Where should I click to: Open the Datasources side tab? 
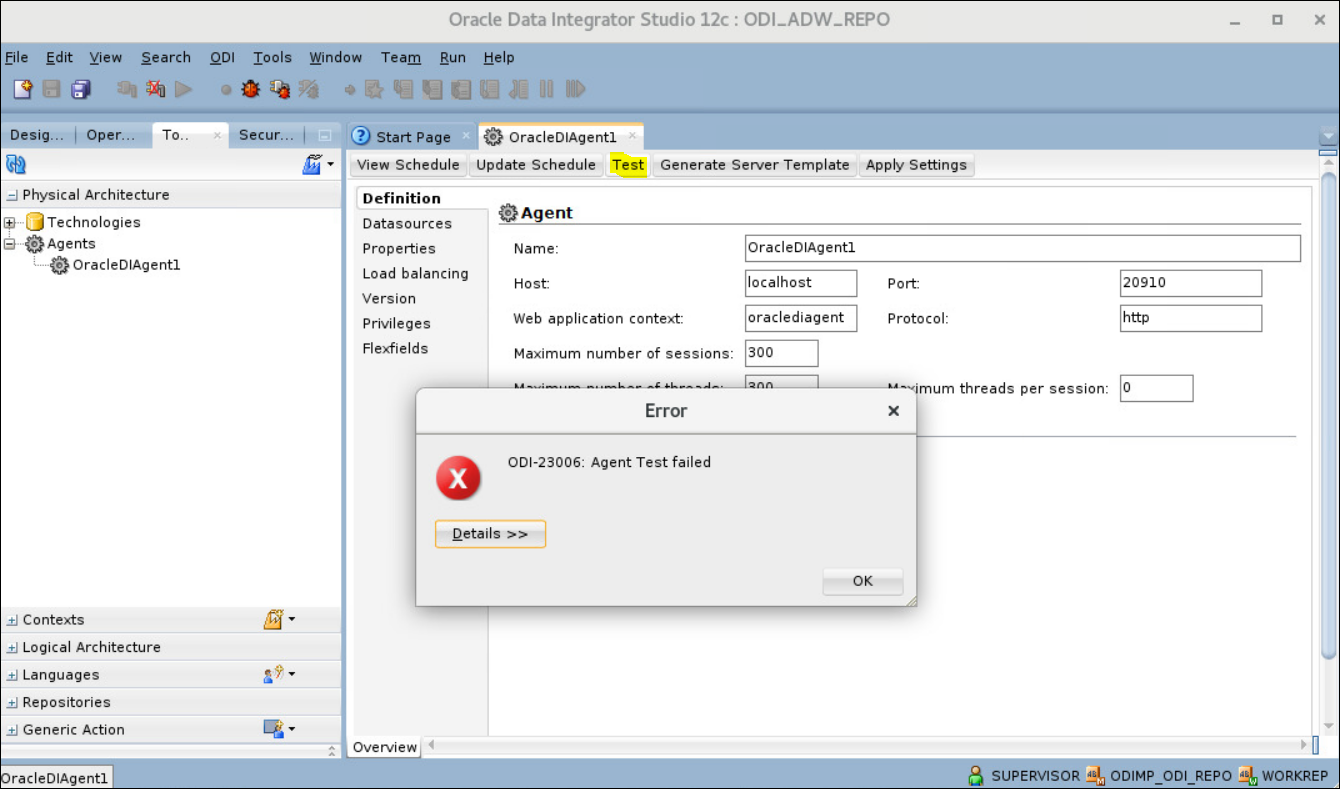[x=407, y=223]
